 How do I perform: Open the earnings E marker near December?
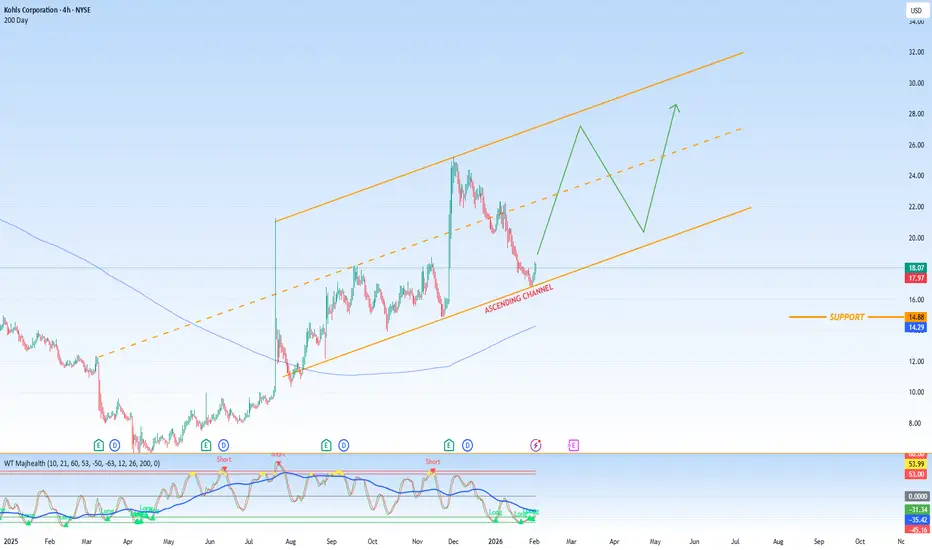tap(449, 445)
